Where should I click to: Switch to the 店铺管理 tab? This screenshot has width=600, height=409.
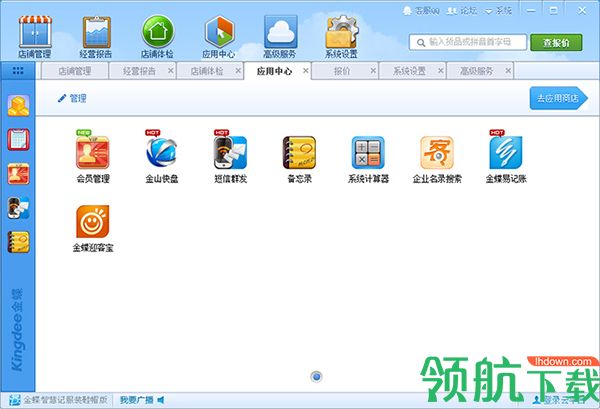pyautogui.click(x=75, y=71)
